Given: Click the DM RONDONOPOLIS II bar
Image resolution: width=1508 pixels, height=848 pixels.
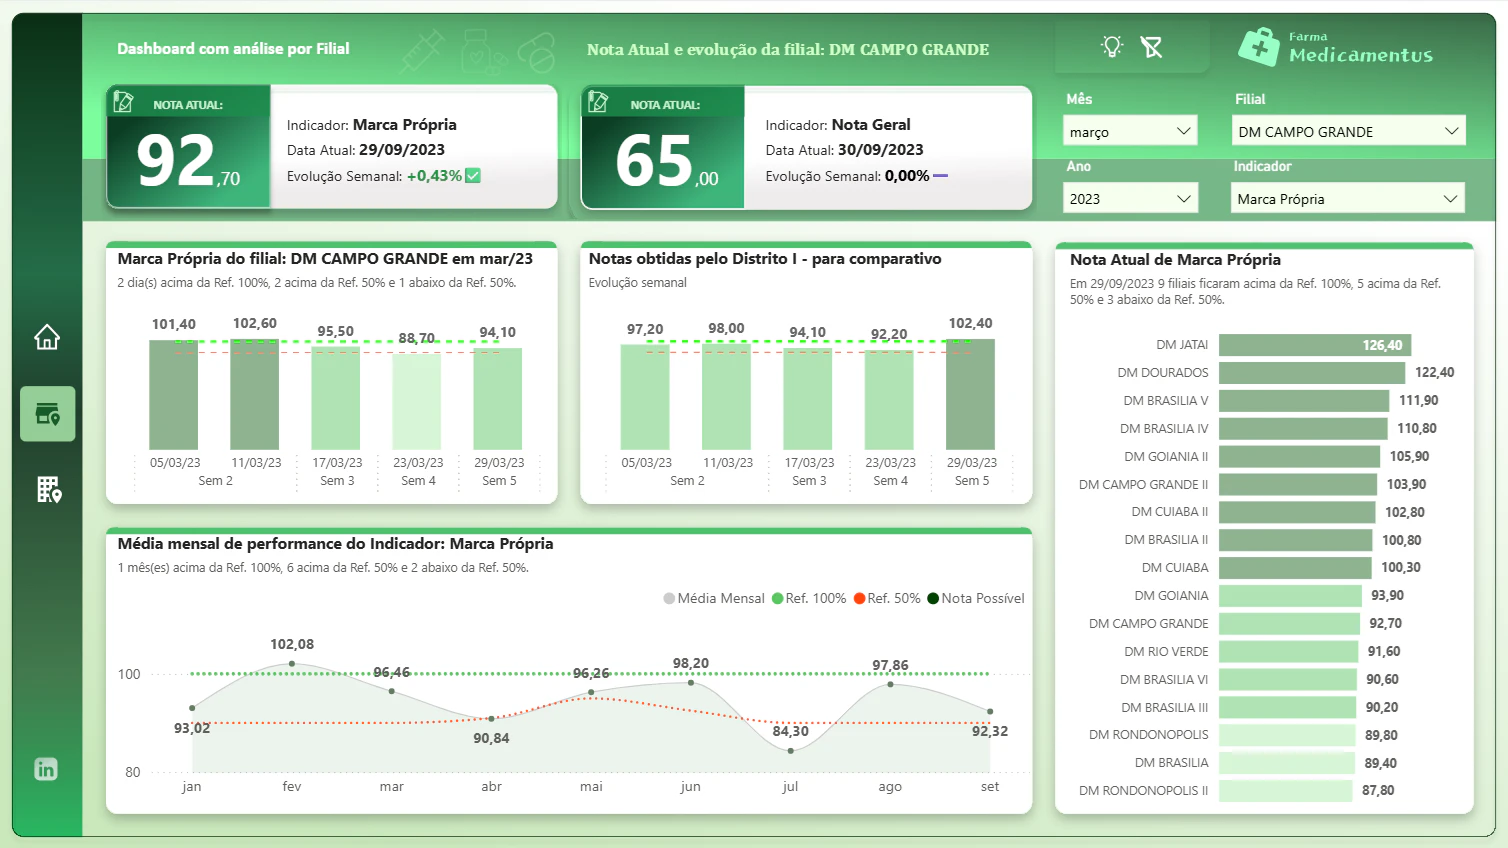Looking at the screenshot, I should coord(1285,791).
